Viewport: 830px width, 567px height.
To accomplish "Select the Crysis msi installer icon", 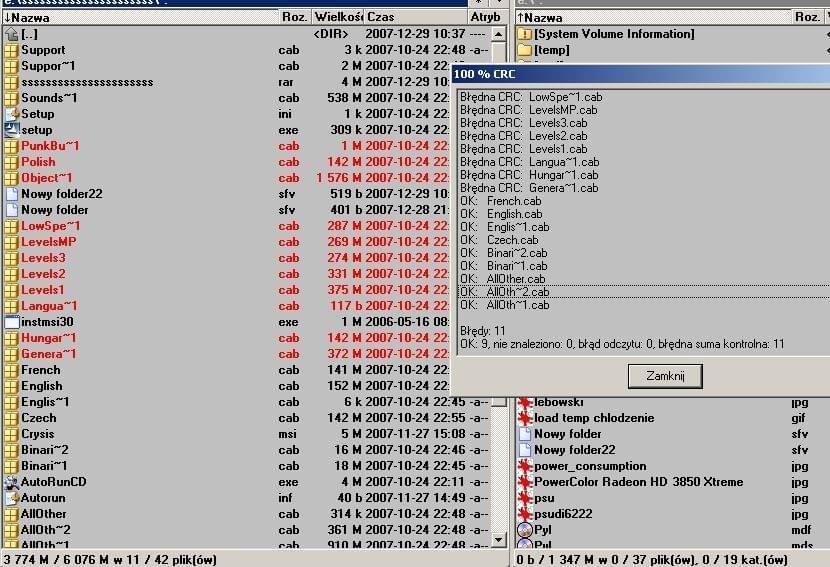I will [12, 434].
